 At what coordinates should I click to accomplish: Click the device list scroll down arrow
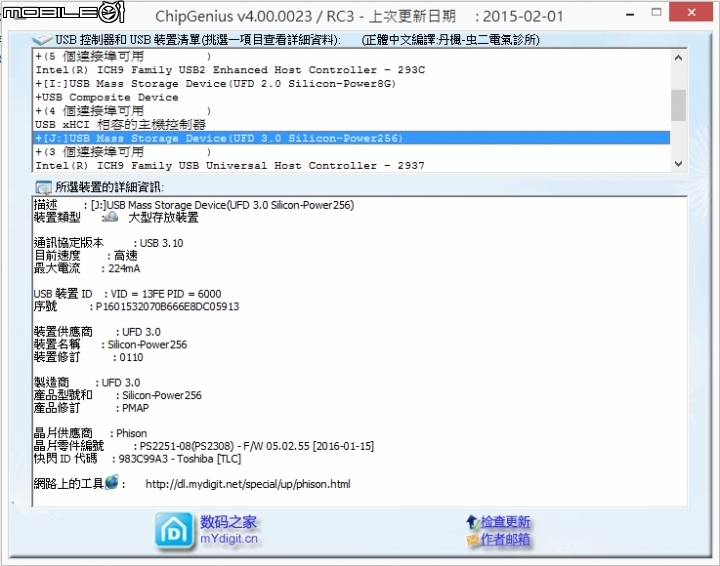678,164
